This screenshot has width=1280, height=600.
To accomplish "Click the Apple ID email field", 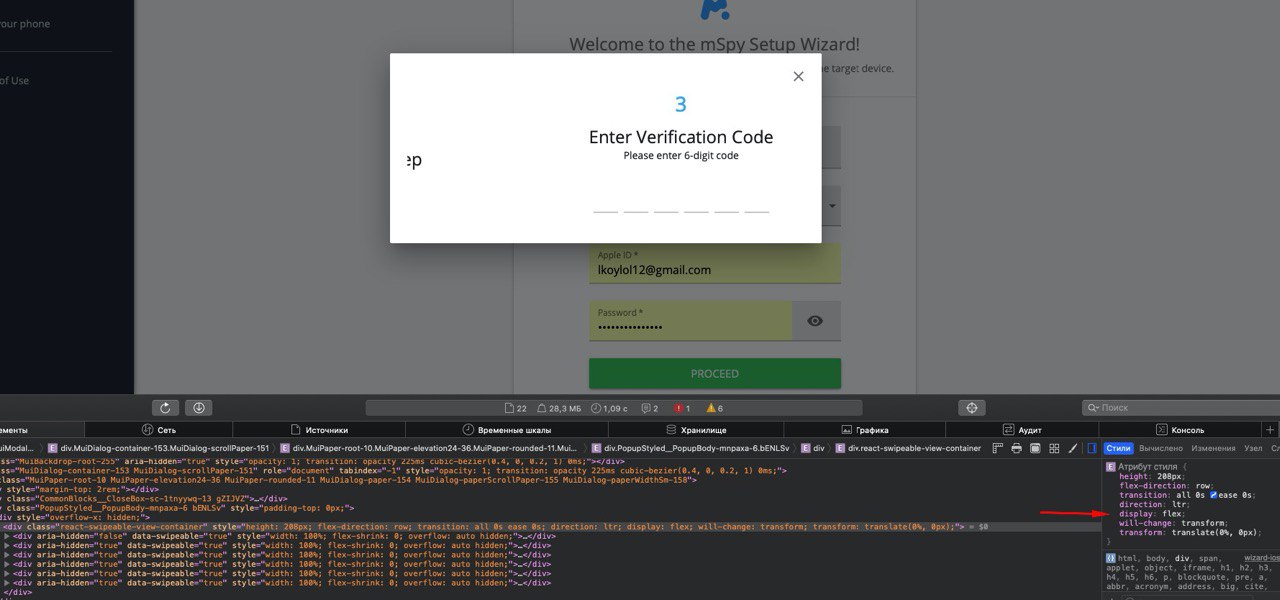I will point(715,264).
